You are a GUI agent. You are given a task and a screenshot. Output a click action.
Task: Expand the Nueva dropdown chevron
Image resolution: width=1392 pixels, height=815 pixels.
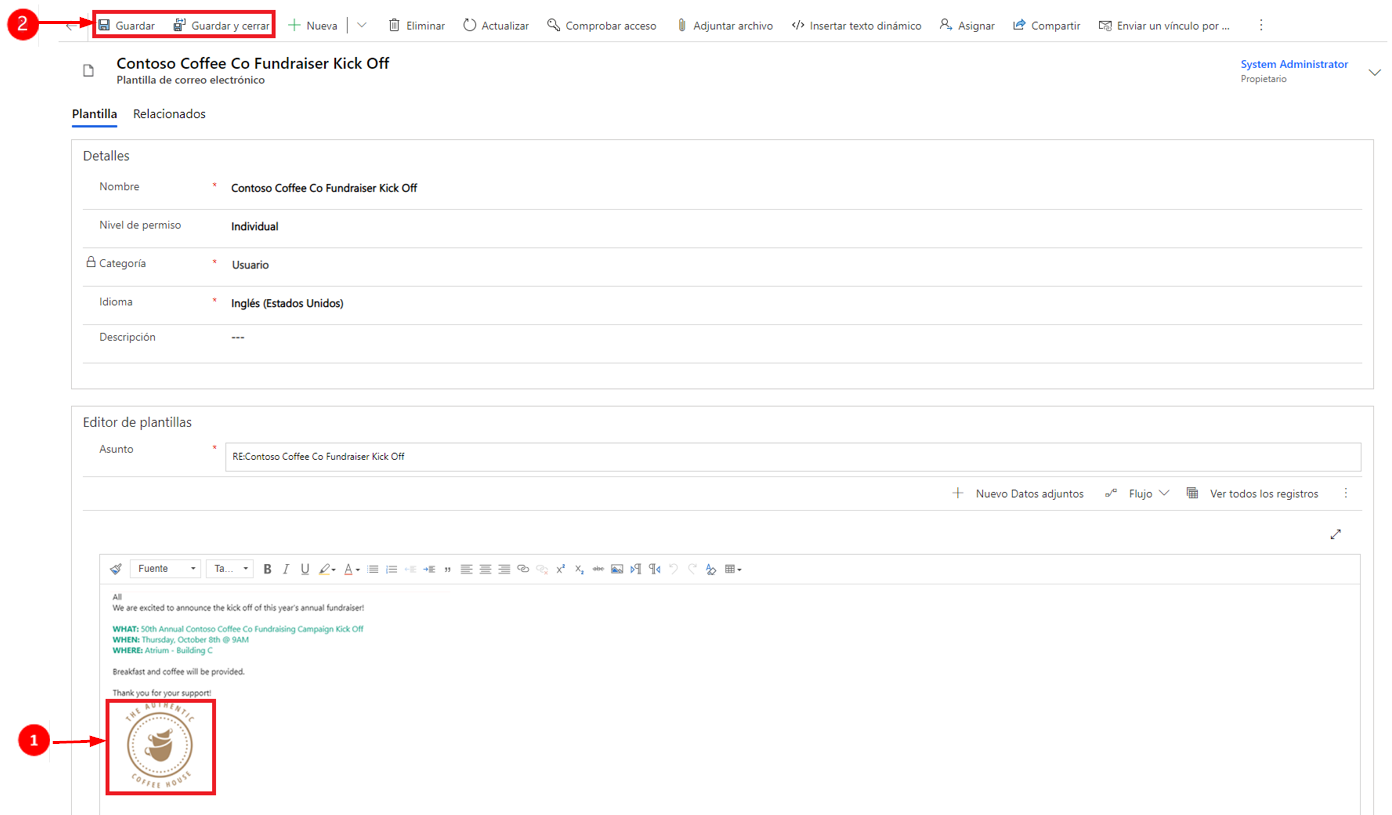(x=362, y=25)
